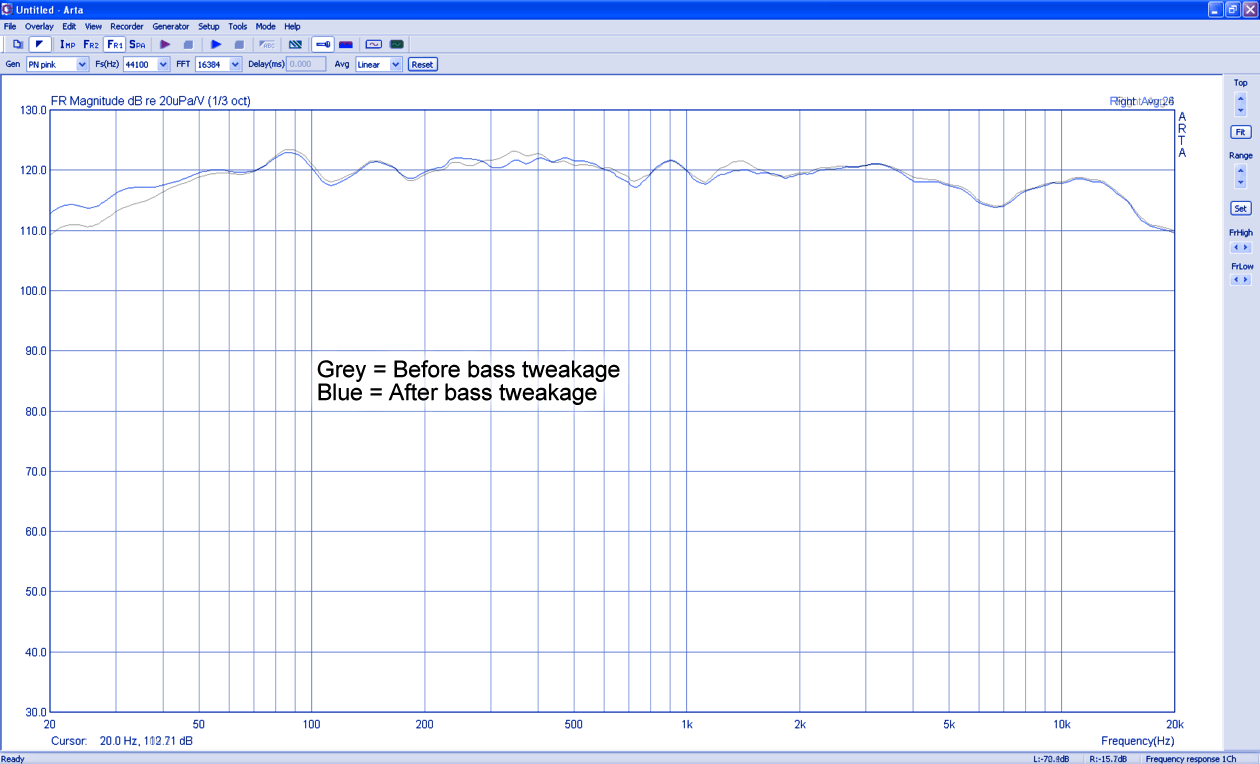The width and height of the screenshot is (1260, 764).
Task: Click the Delay(ms) input field
Action: click(306, 64)
